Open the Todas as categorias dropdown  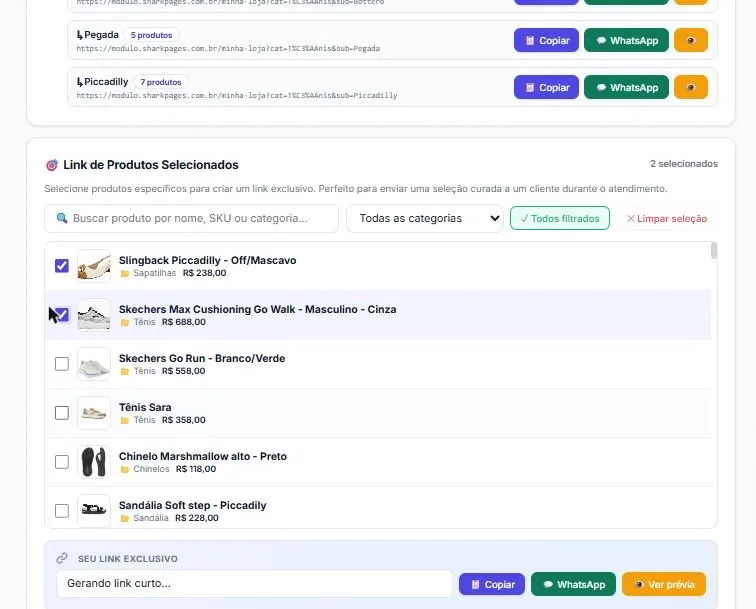click(x=425, y=218)
